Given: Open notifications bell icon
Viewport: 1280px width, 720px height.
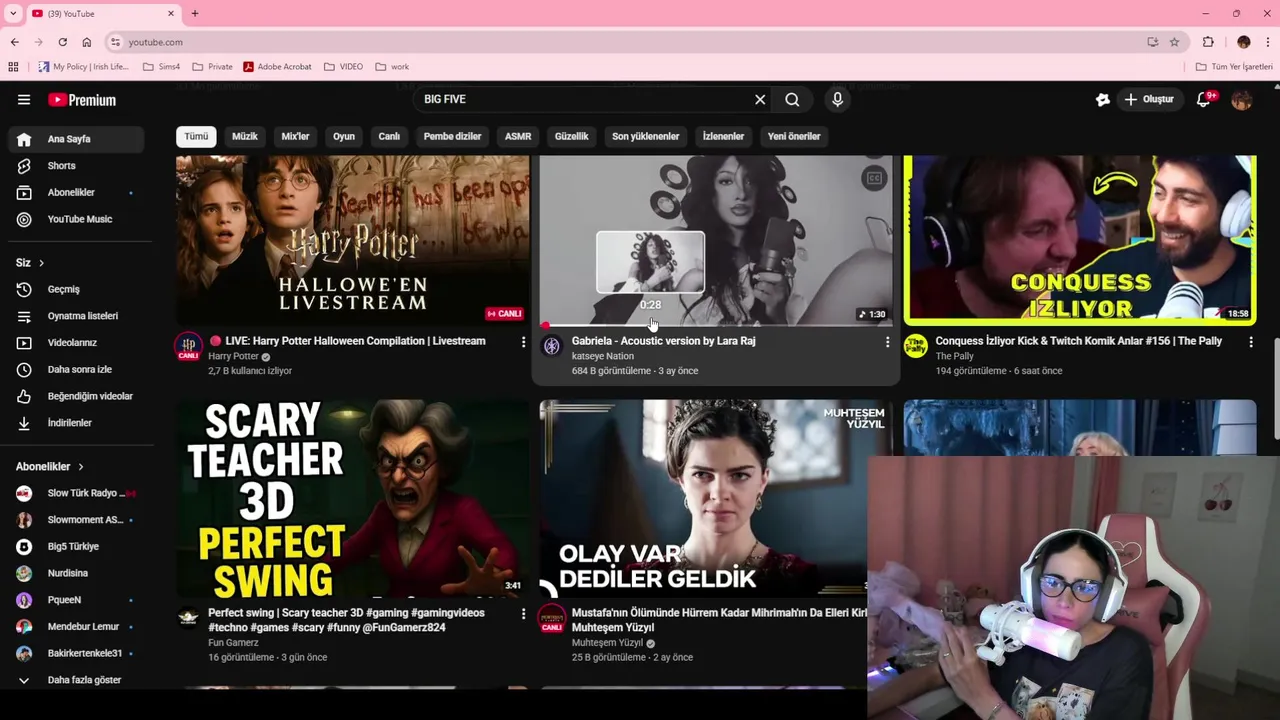Looking at the screenshot, I should [1204, 99].
